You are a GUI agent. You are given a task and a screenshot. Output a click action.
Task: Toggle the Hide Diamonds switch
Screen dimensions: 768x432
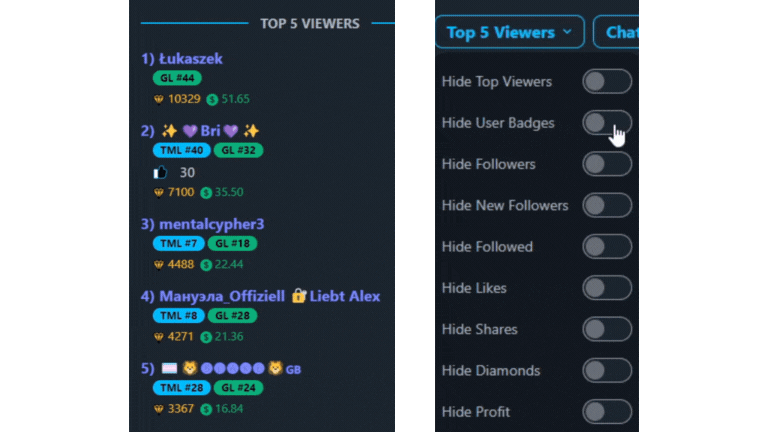click(x=607, y=370)
